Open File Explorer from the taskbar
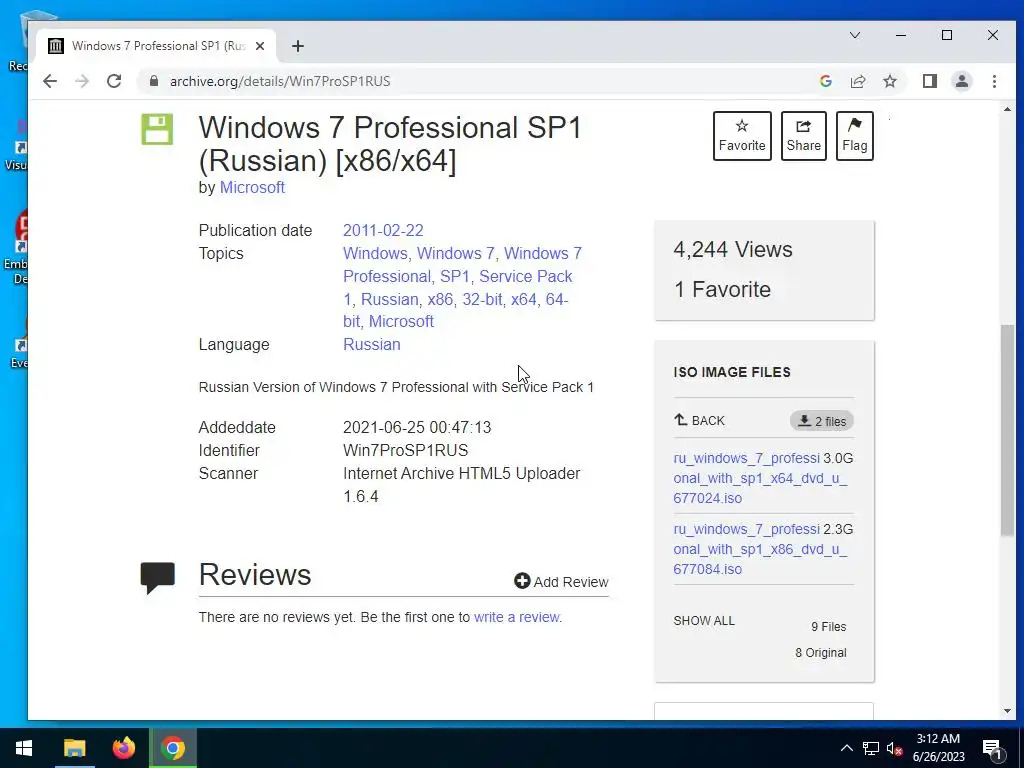 tap(74, 748)
